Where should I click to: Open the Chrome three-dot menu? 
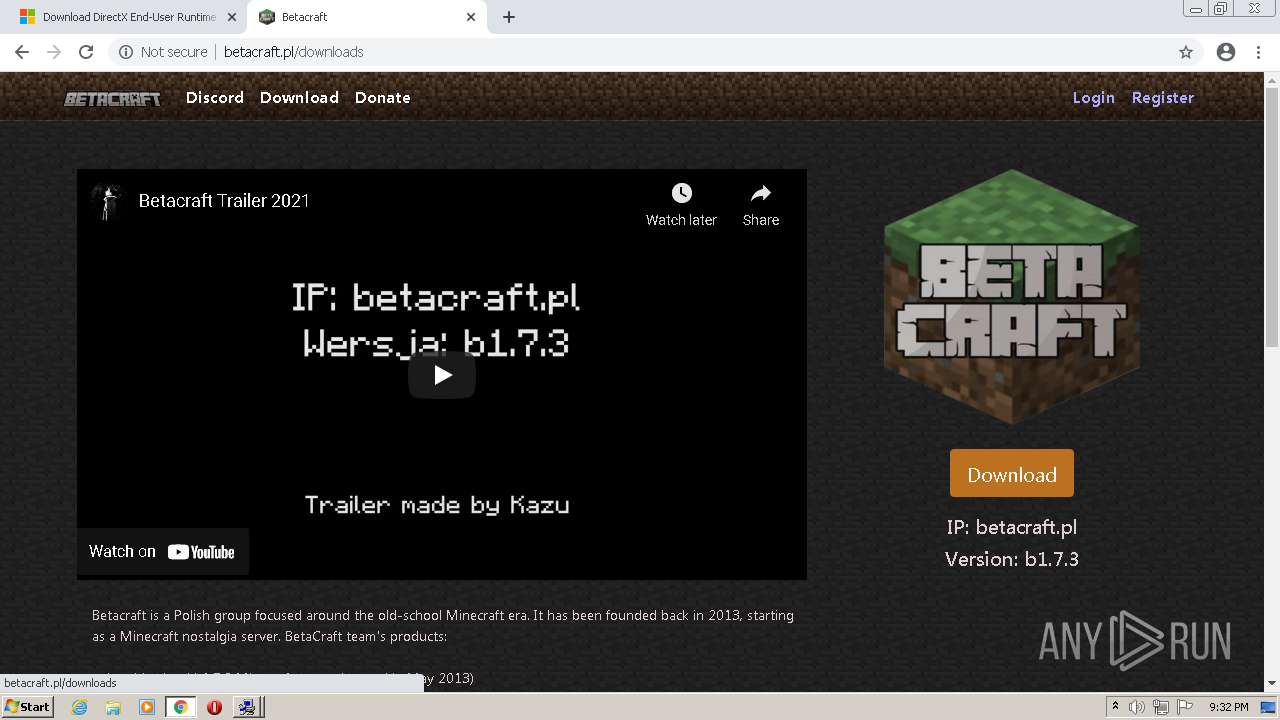[x=1258, y=52]
